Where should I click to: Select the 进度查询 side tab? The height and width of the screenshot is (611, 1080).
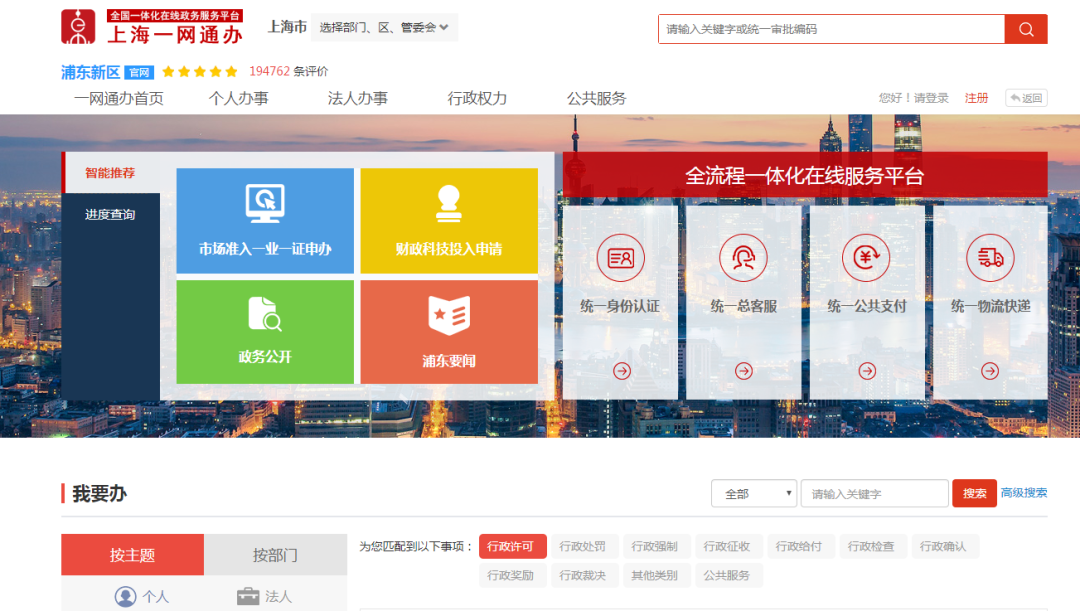point(110,215)
